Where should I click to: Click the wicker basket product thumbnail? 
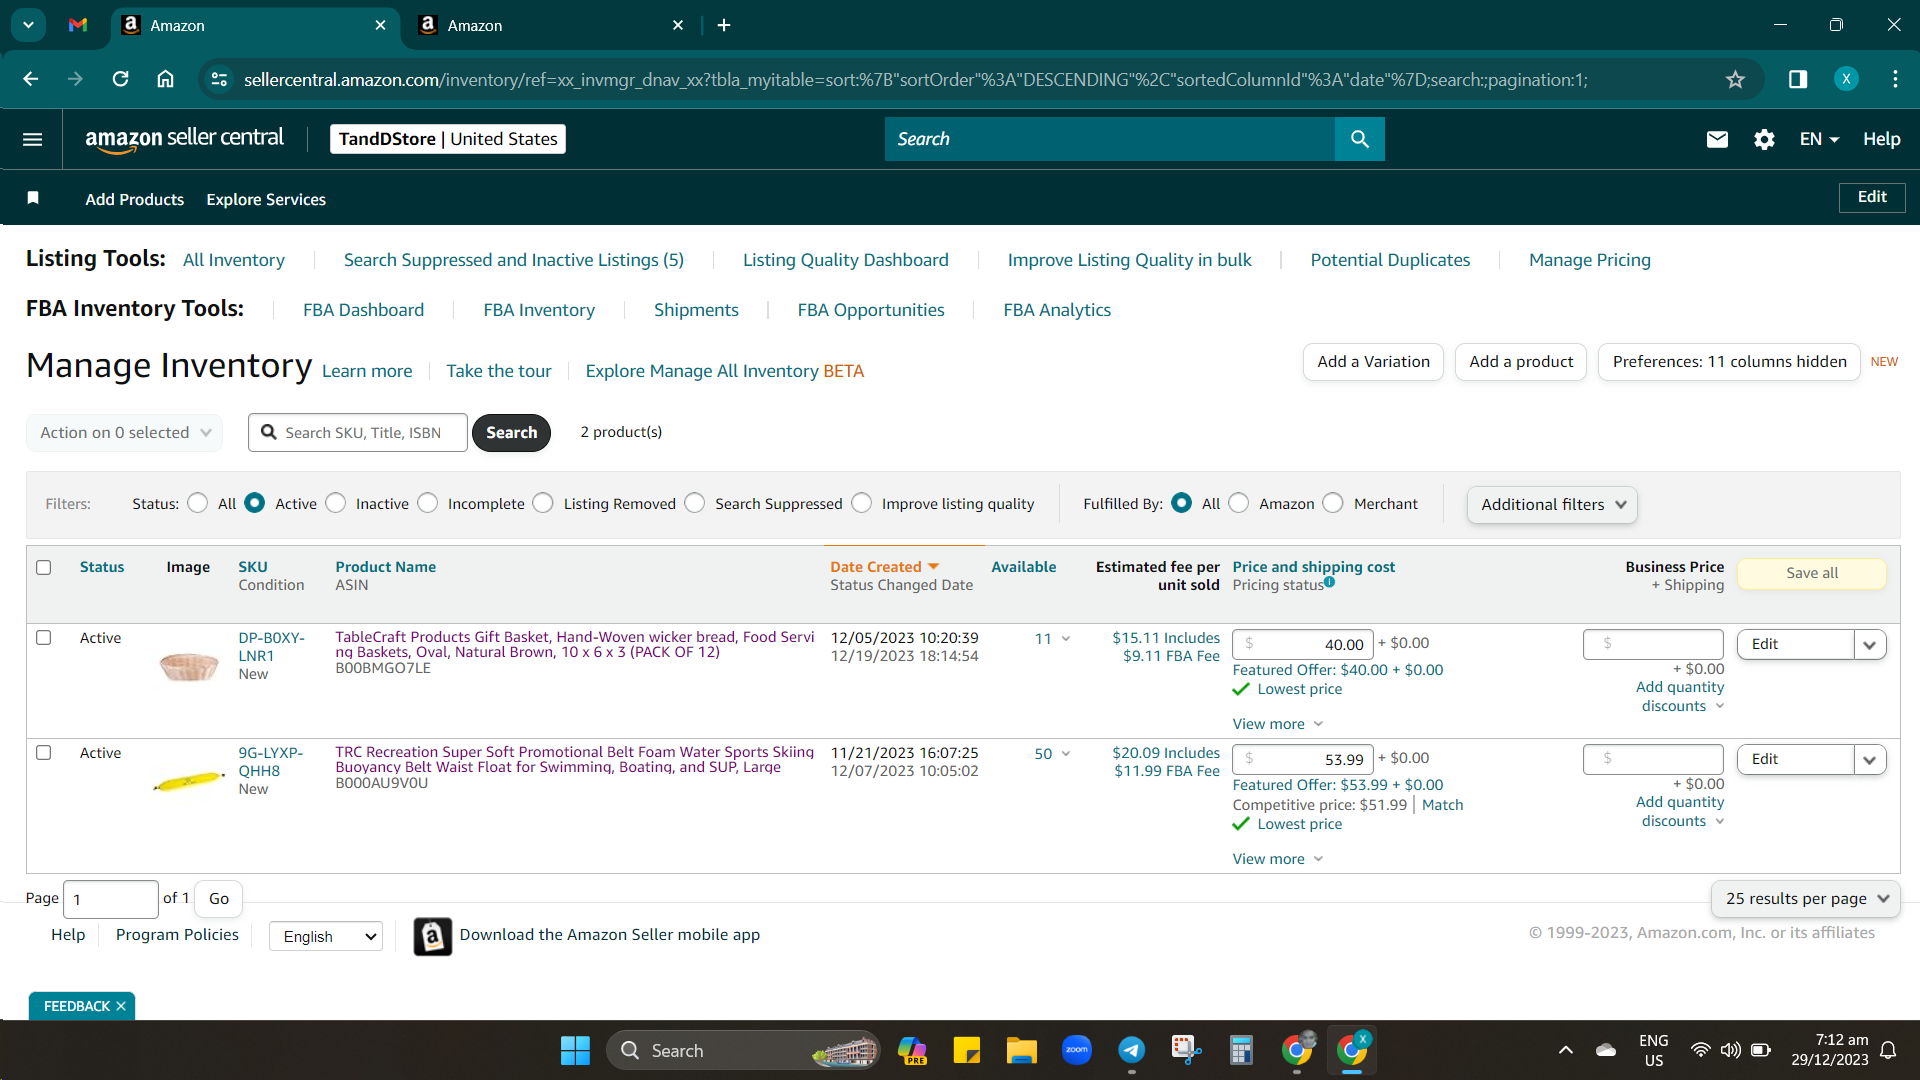(189, 665)
